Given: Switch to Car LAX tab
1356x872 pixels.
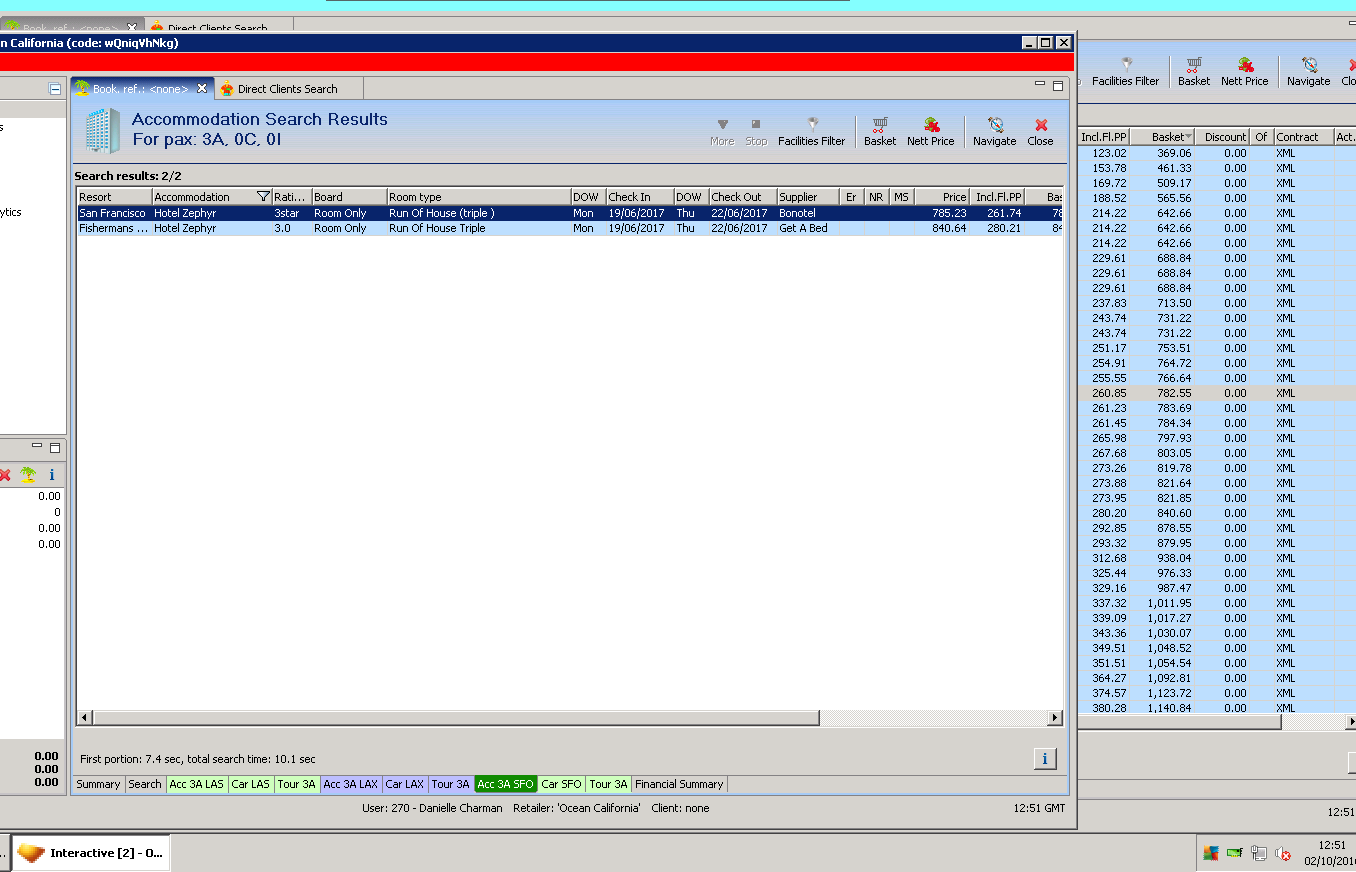Looking at the screenshot, I should tap(405, 784).
